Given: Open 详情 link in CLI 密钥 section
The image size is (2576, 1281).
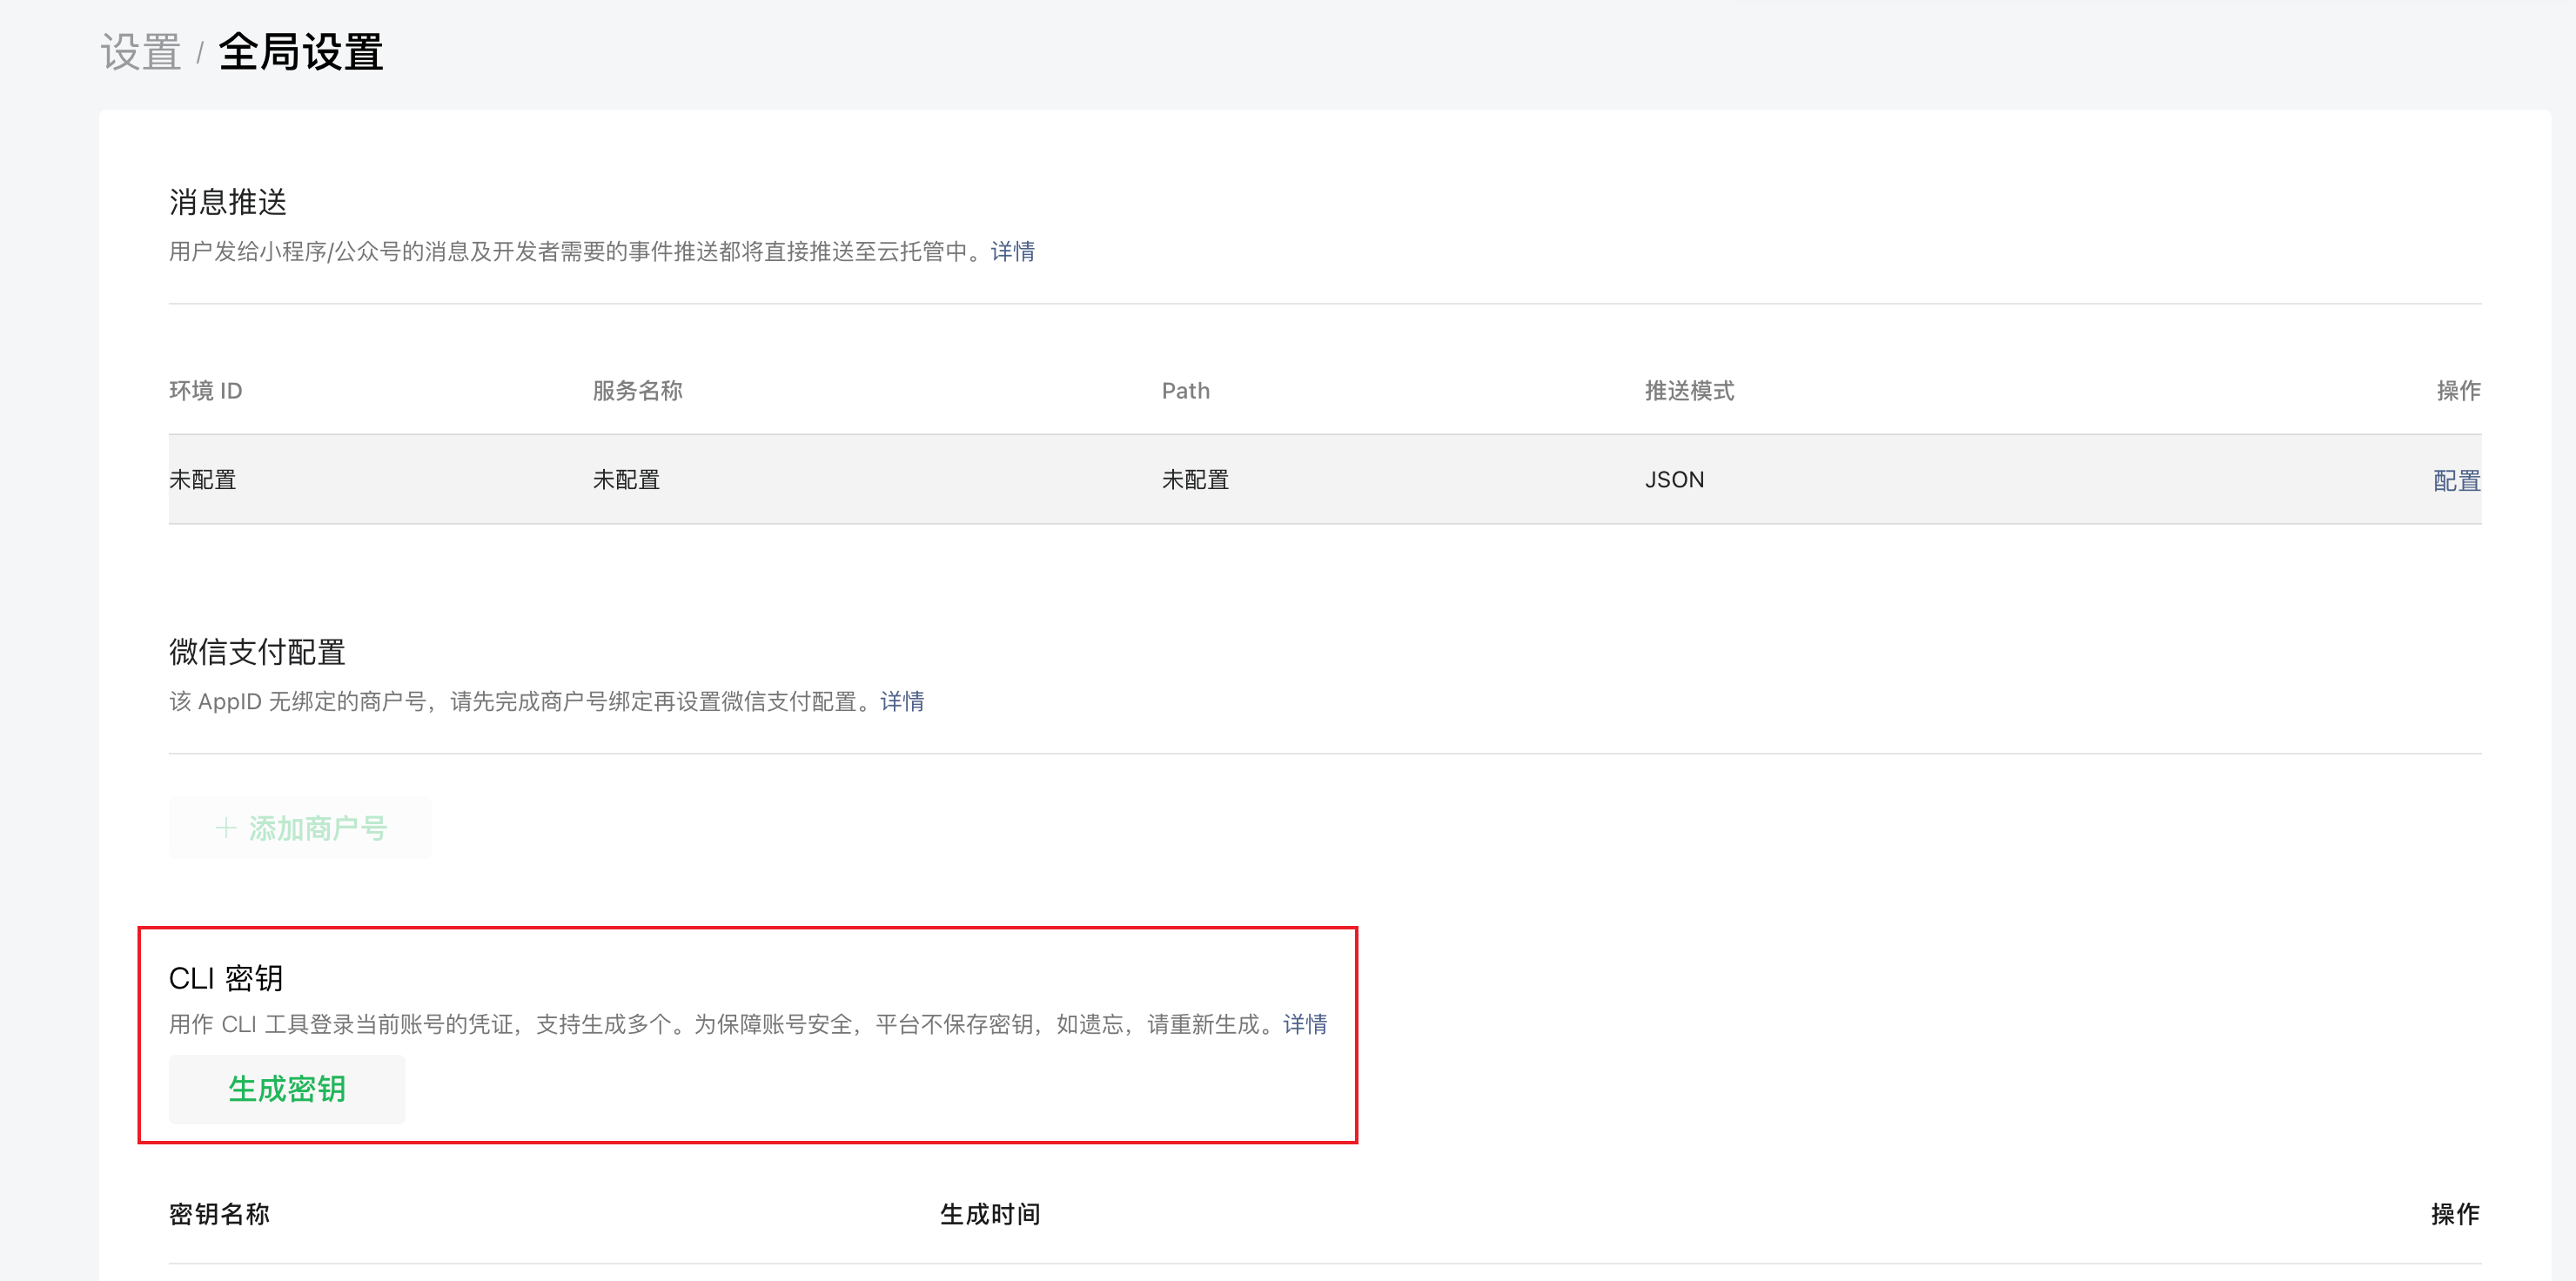Looking at the screenshot, I should 1304,1024.
